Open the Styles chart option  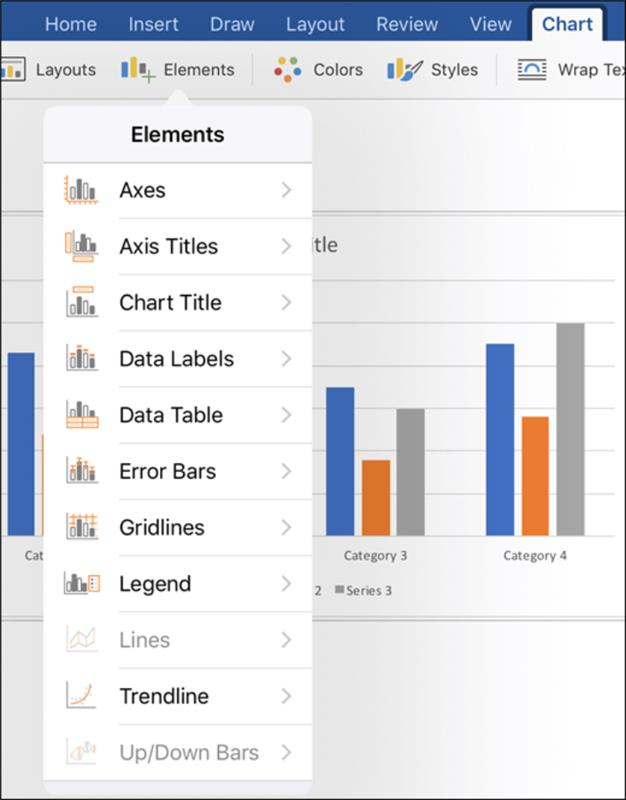(433, 70)
